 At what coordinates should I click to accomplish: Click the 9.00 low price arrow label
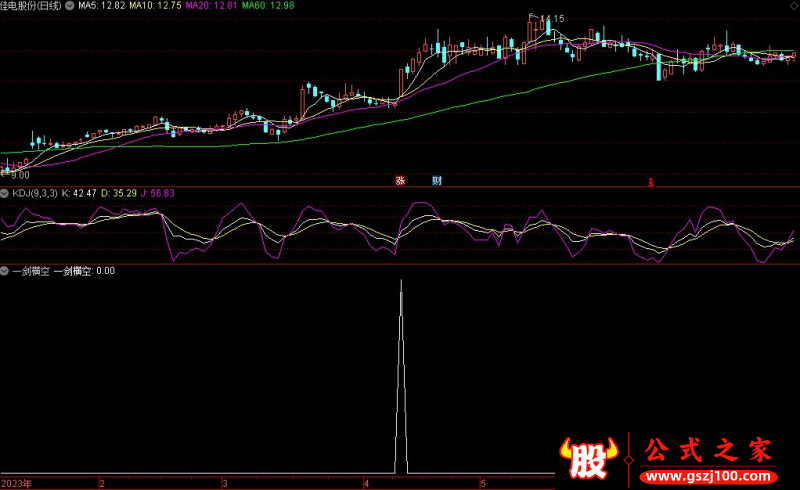[x=18, y=174]
